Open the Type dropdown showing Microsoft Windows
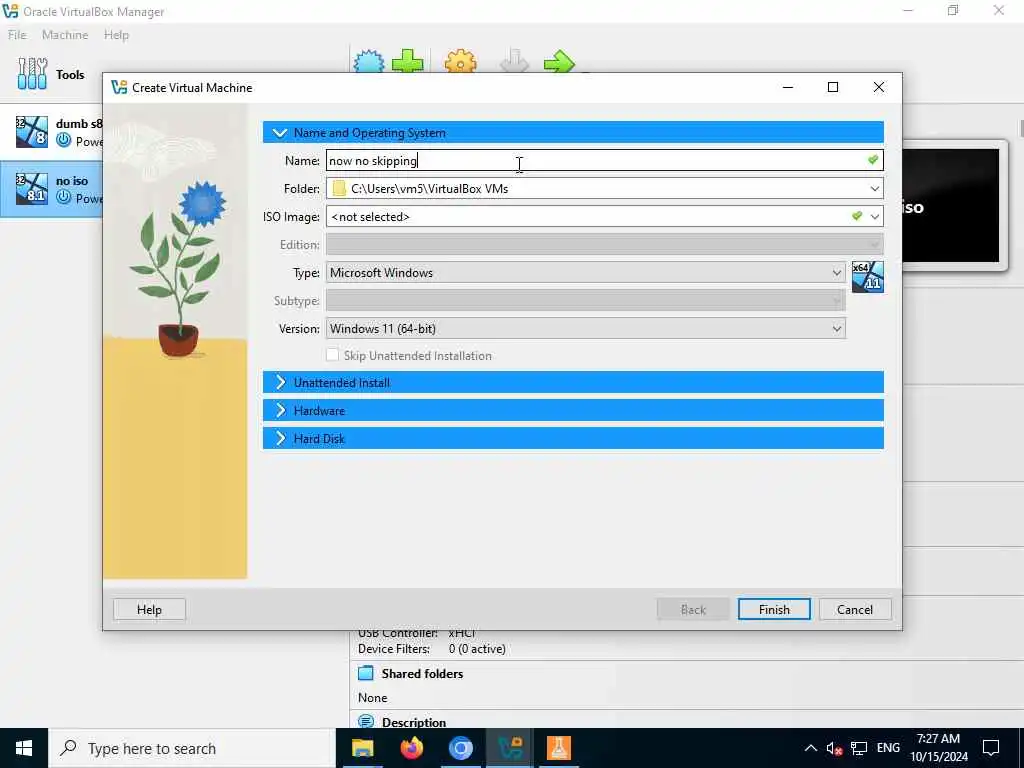 (x=585, y=273)
